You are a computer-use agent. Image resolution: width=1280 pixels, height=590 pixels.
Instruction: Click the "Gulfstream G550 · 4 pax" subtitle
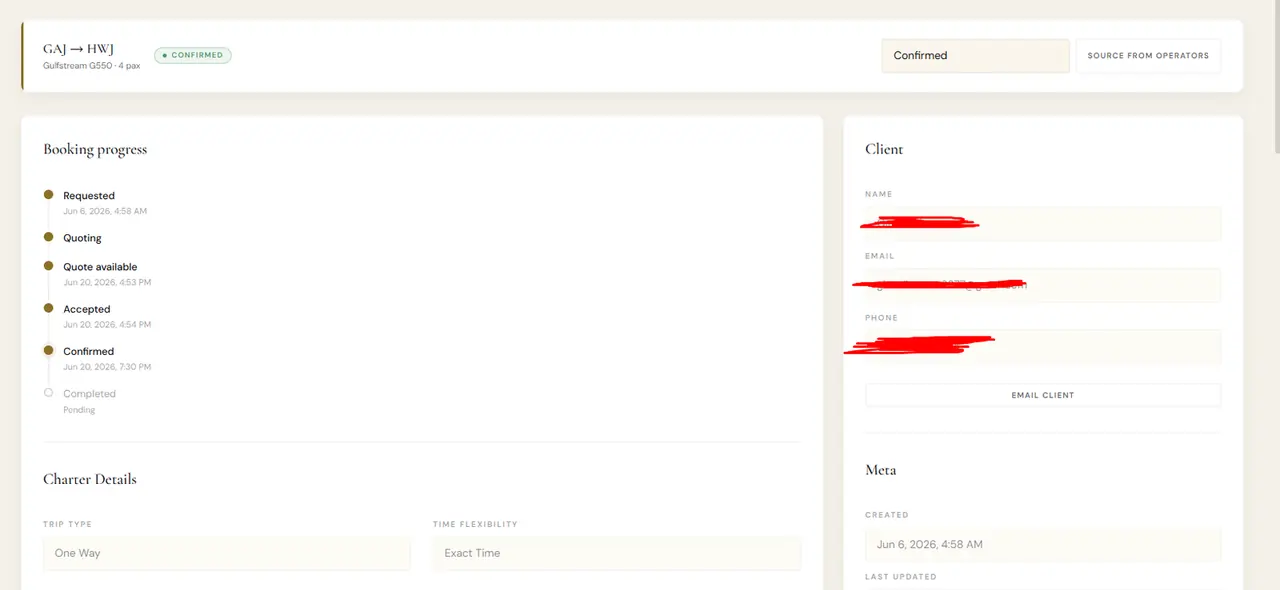click(91, 66)
